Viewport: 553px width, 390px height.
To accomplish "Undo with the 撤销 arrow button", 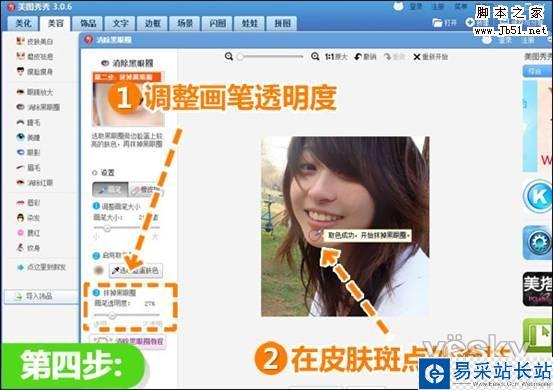I will point(365,57).
